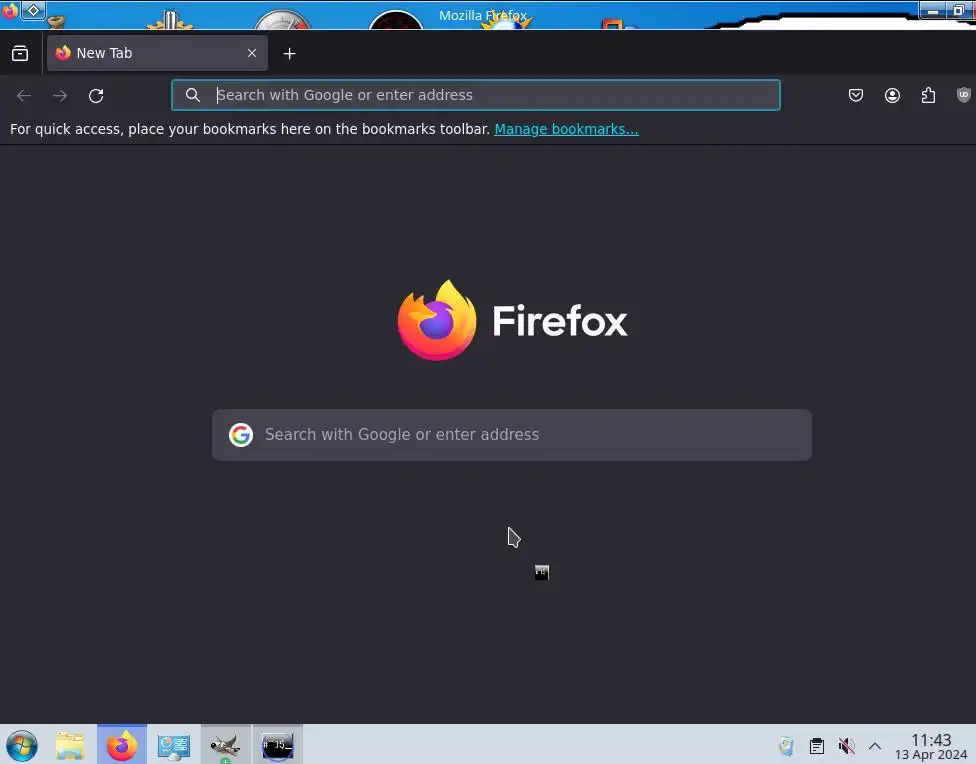Expand the hidden system tray icons arrow

[875, 745]
